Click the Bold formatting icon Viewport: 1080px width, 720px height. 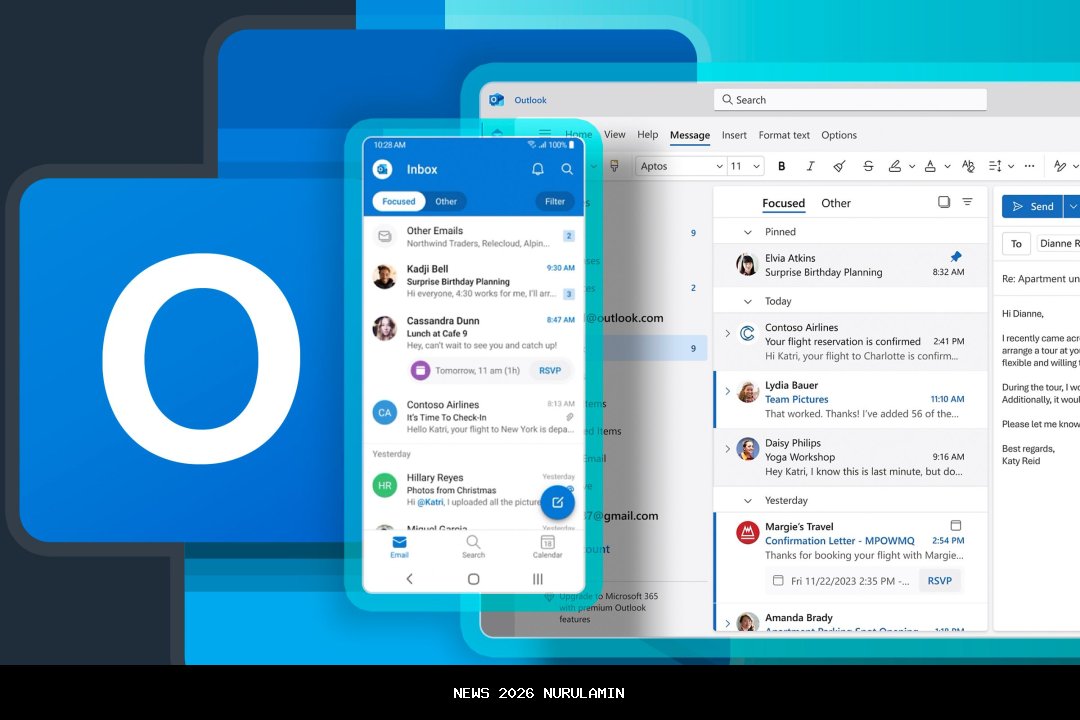point(782,166)
